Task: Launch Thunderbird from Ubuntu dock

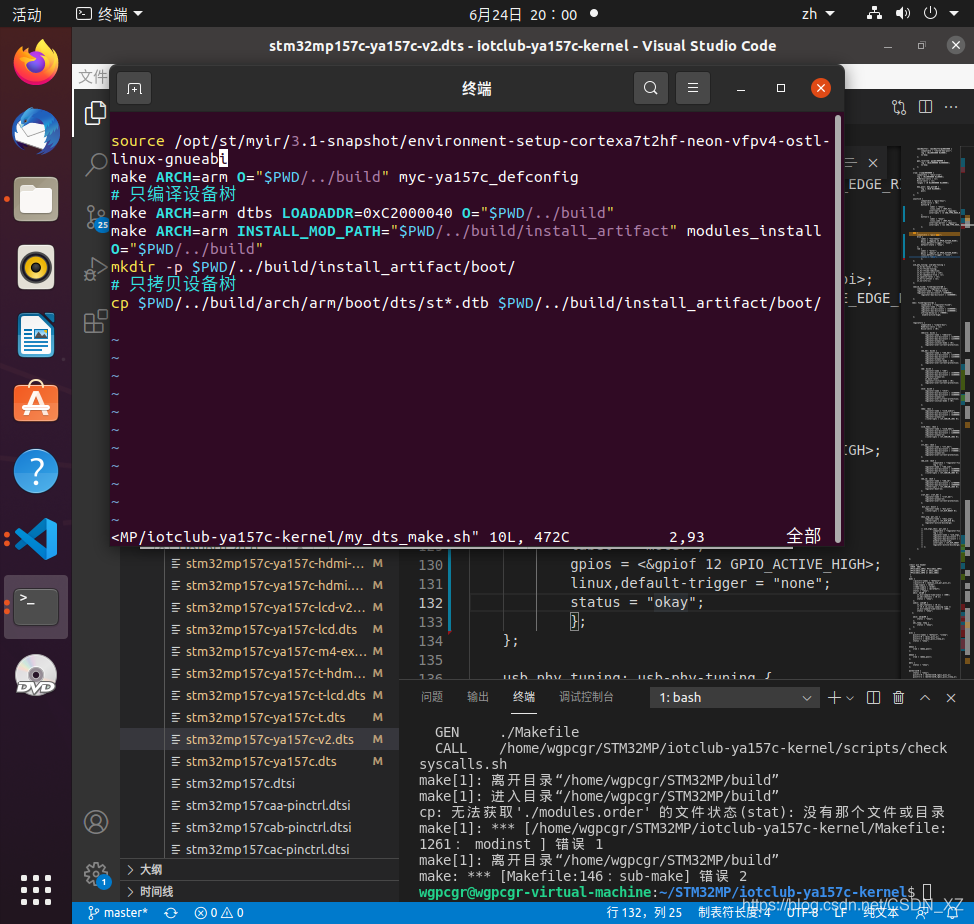Action: 36,131
